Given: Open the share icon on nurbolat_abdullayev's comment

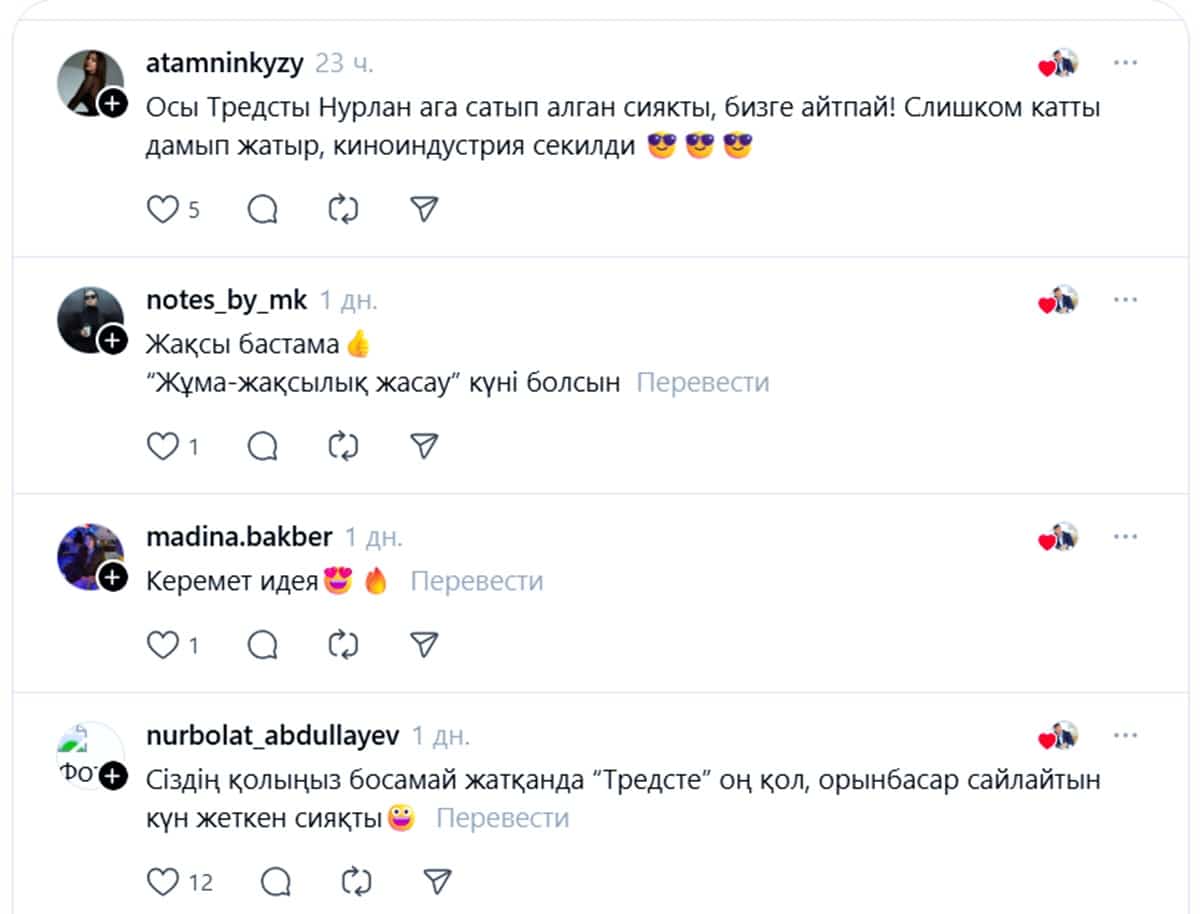Looking at the screenshot, I should (x=437, y=881).
